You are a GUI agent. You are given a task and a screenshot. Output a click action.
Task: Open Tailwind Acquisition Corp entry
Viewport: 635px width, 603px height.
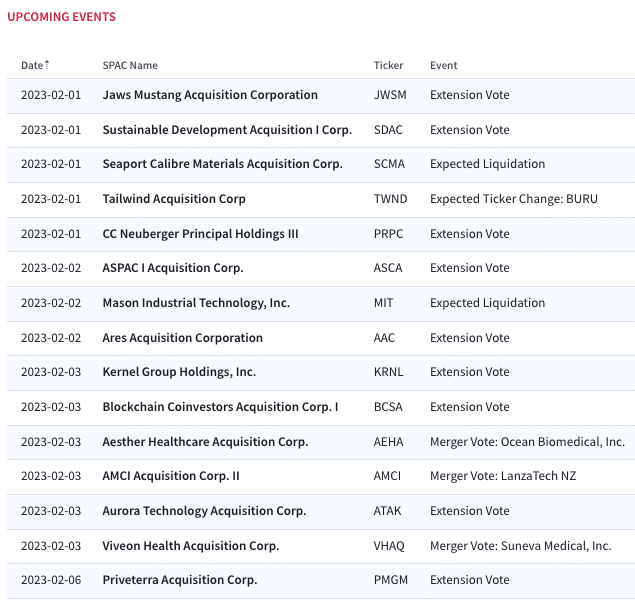click(x=174, y=199)
